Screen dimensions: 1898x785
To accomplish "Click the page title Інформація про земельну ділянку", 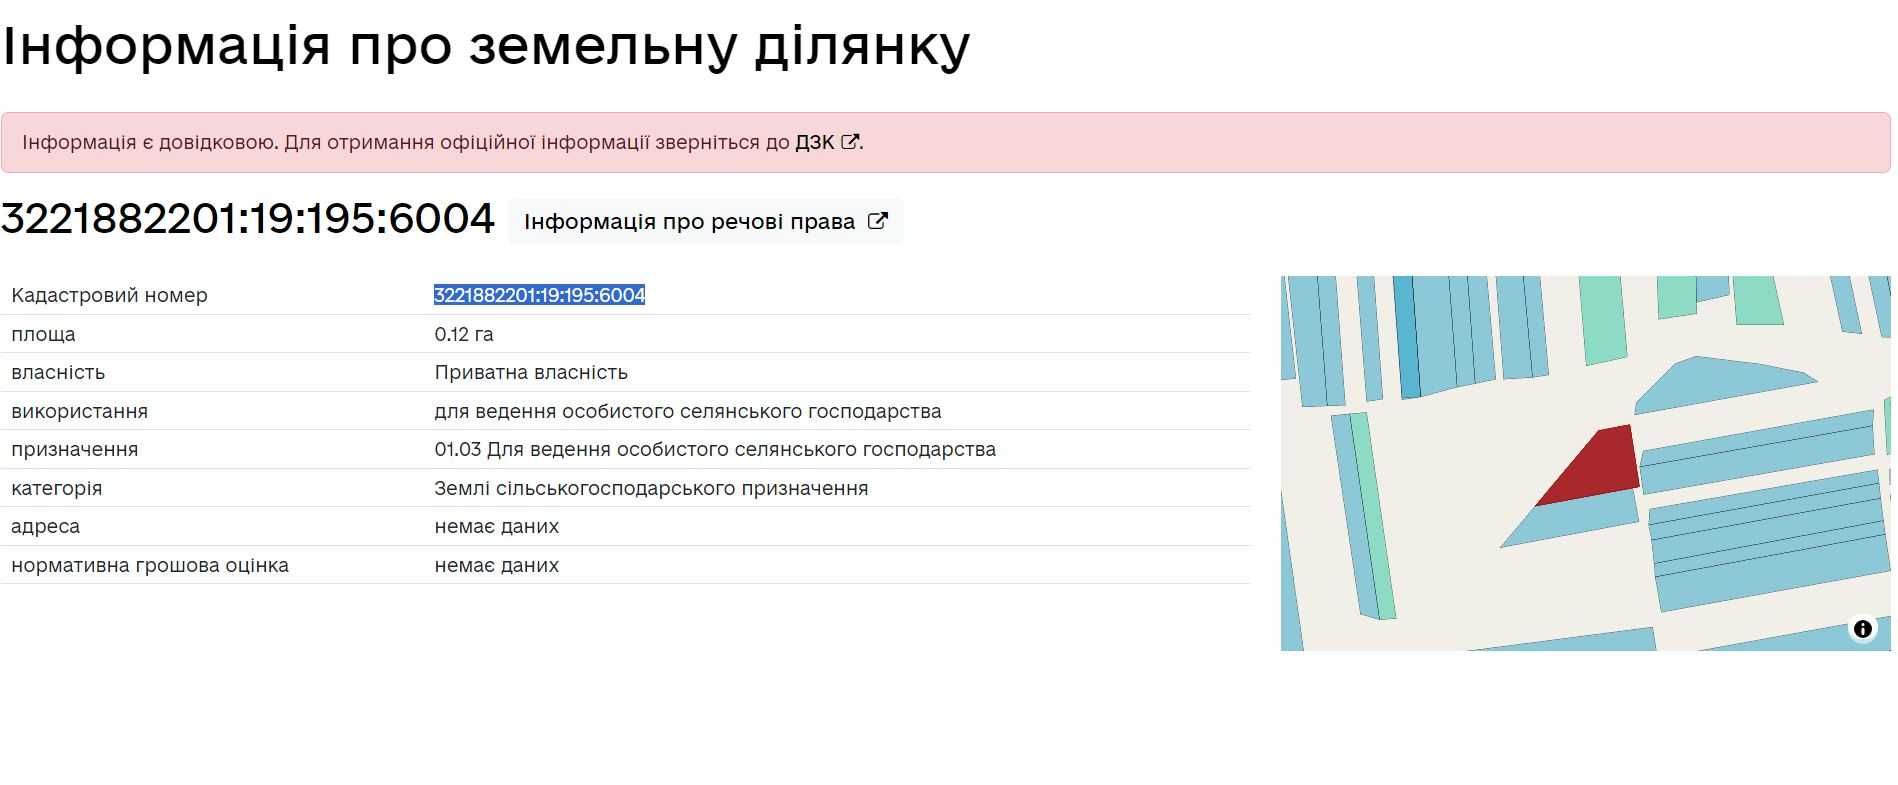I will (x=486, y=45).
